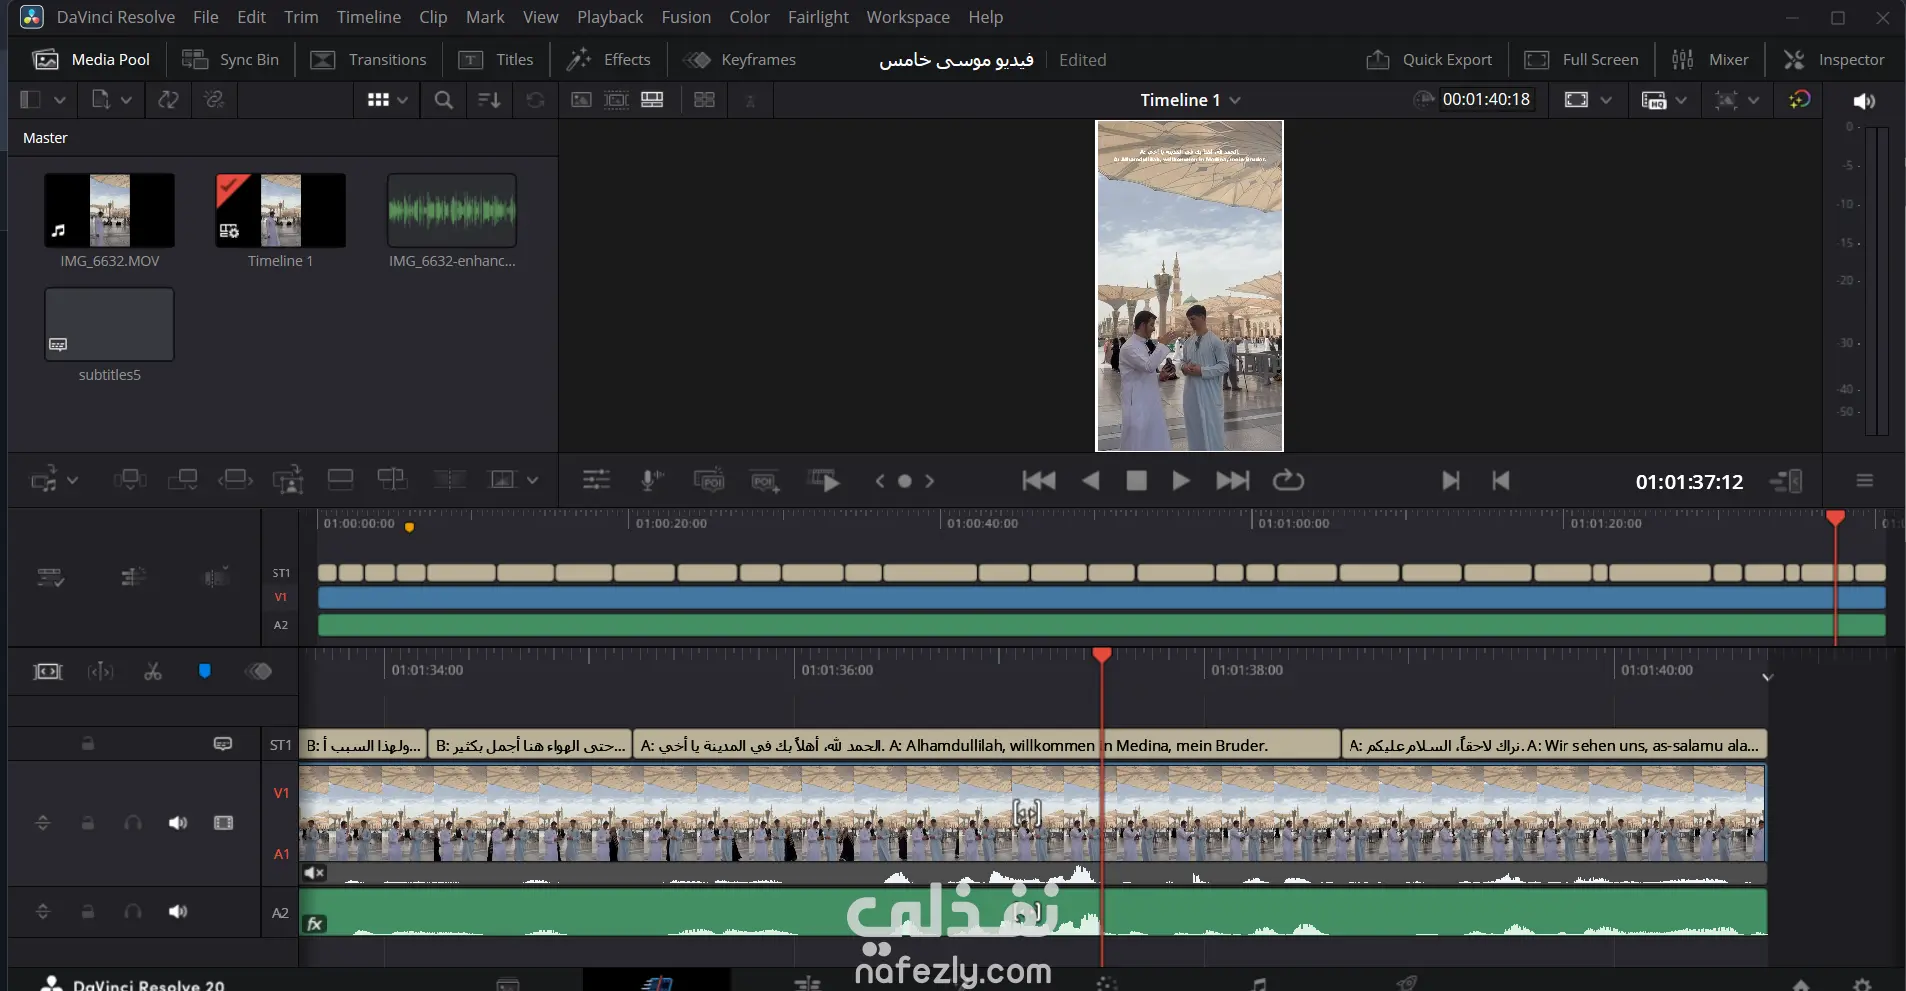Mute the A2 audio track
Image resolution: width=1906 pixels, height=991 pixels.
[x=178, y=912]
